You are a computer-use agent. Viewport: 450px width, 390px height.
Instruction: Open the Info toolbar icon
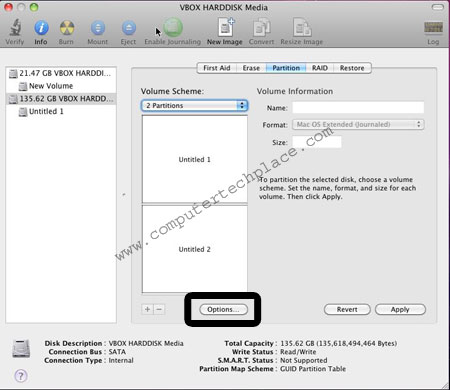[41, 28]
